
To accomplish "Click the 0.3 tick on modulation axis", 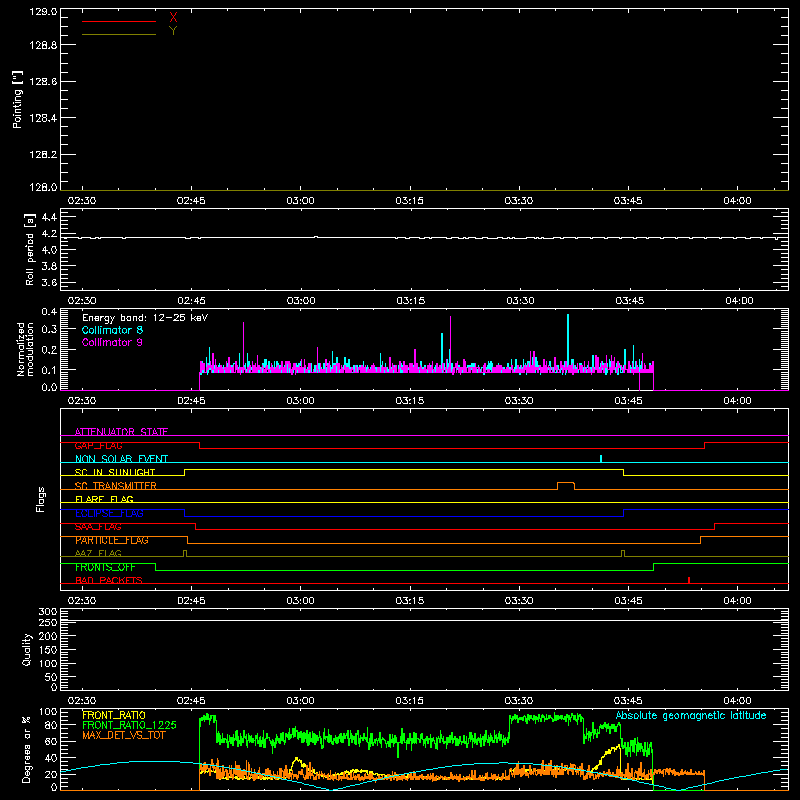I will (x=49, y=329).
